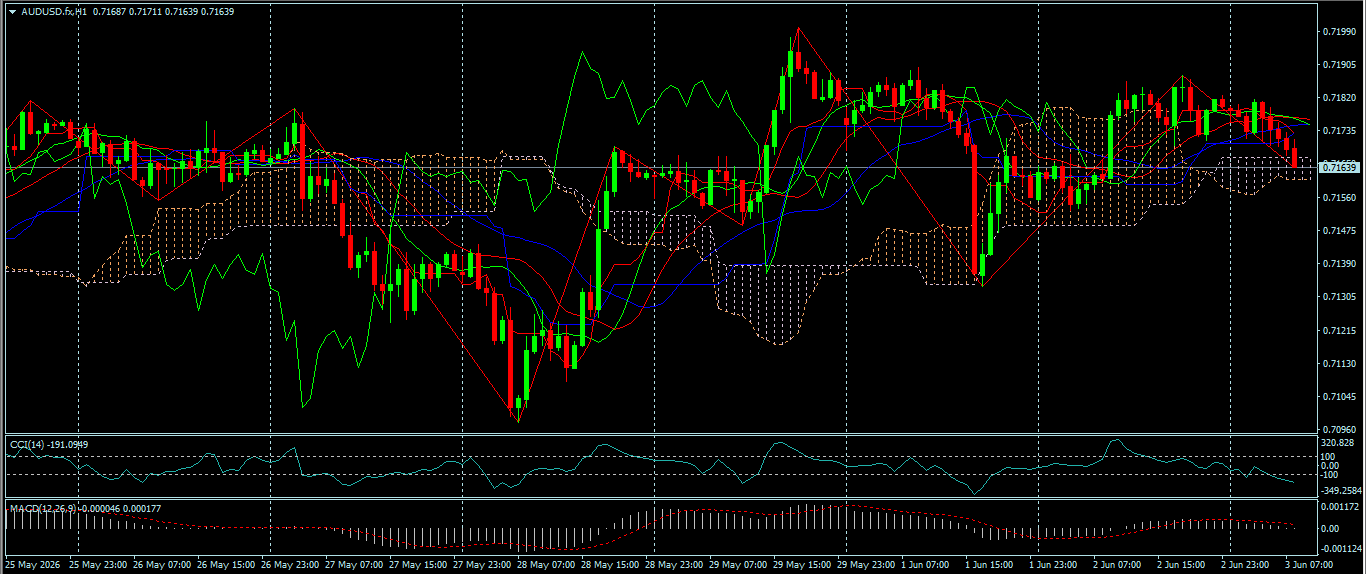
Task: Click CCI scale value 320.828
Action: (x=1338, y=443)
